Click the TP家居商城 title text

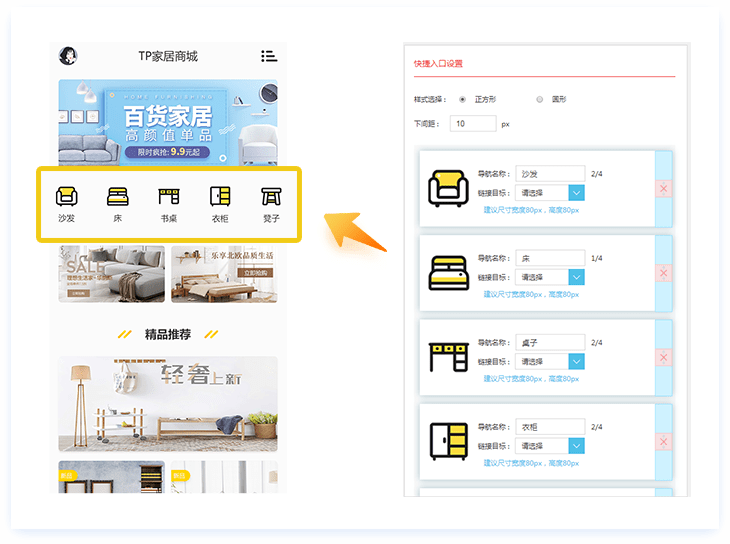(168, 56)
